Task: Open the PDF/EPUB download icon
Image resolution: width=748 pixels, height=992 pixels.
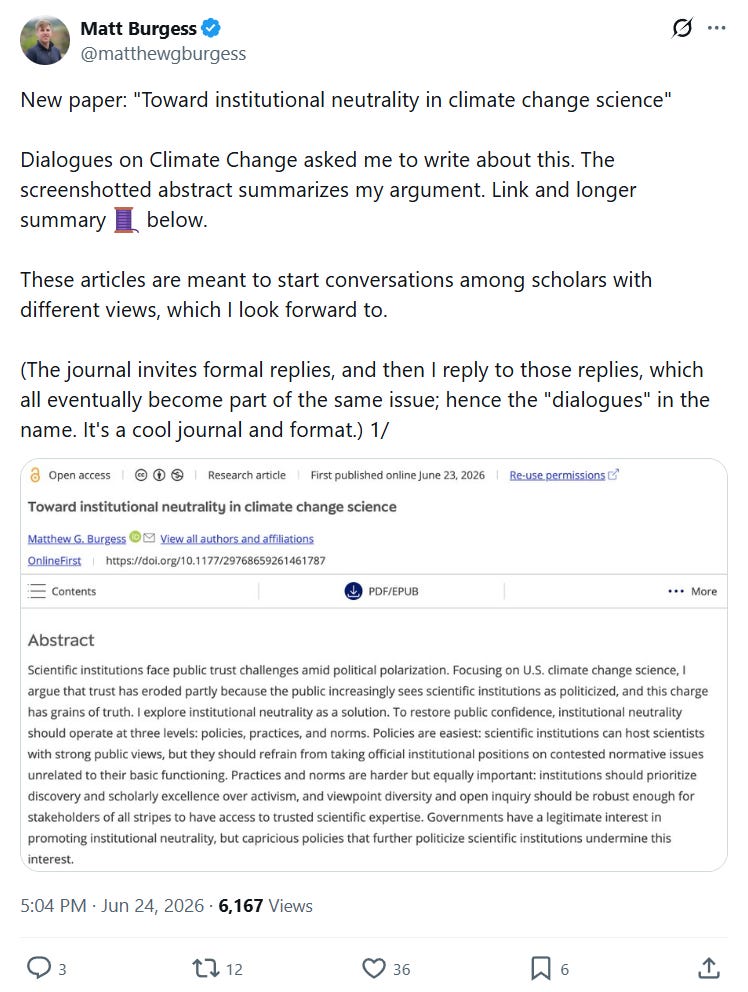Action: tap(353, 591)
